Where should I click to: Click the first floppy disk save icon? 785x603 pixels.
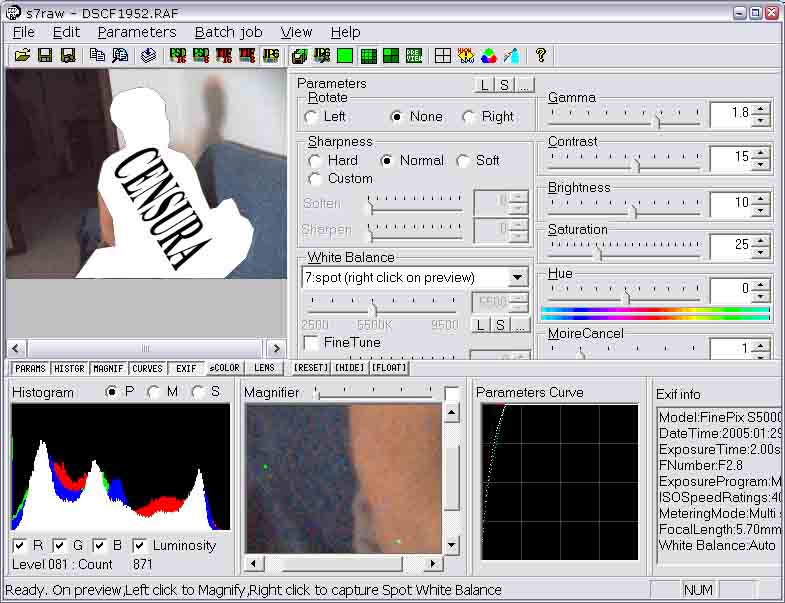(45, 56)
